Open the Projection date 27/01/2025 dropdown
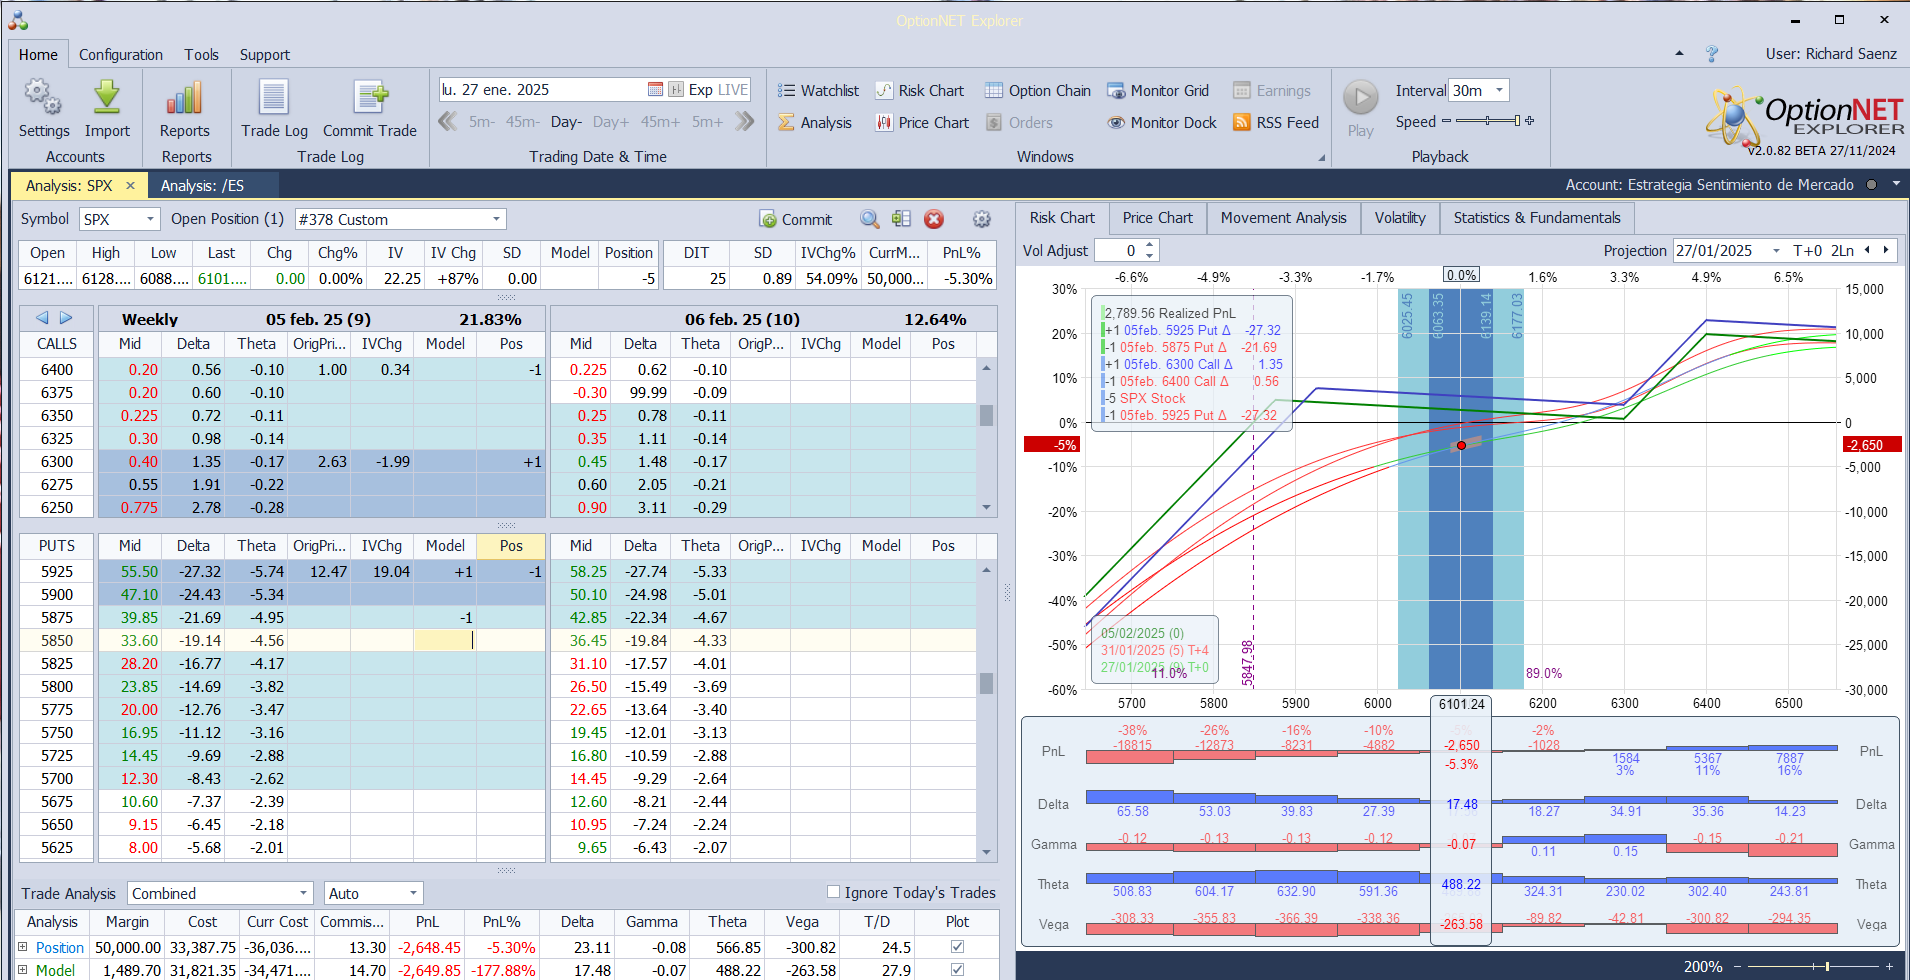Screen dimensions: 1910x980 (x=1776, y=251)
